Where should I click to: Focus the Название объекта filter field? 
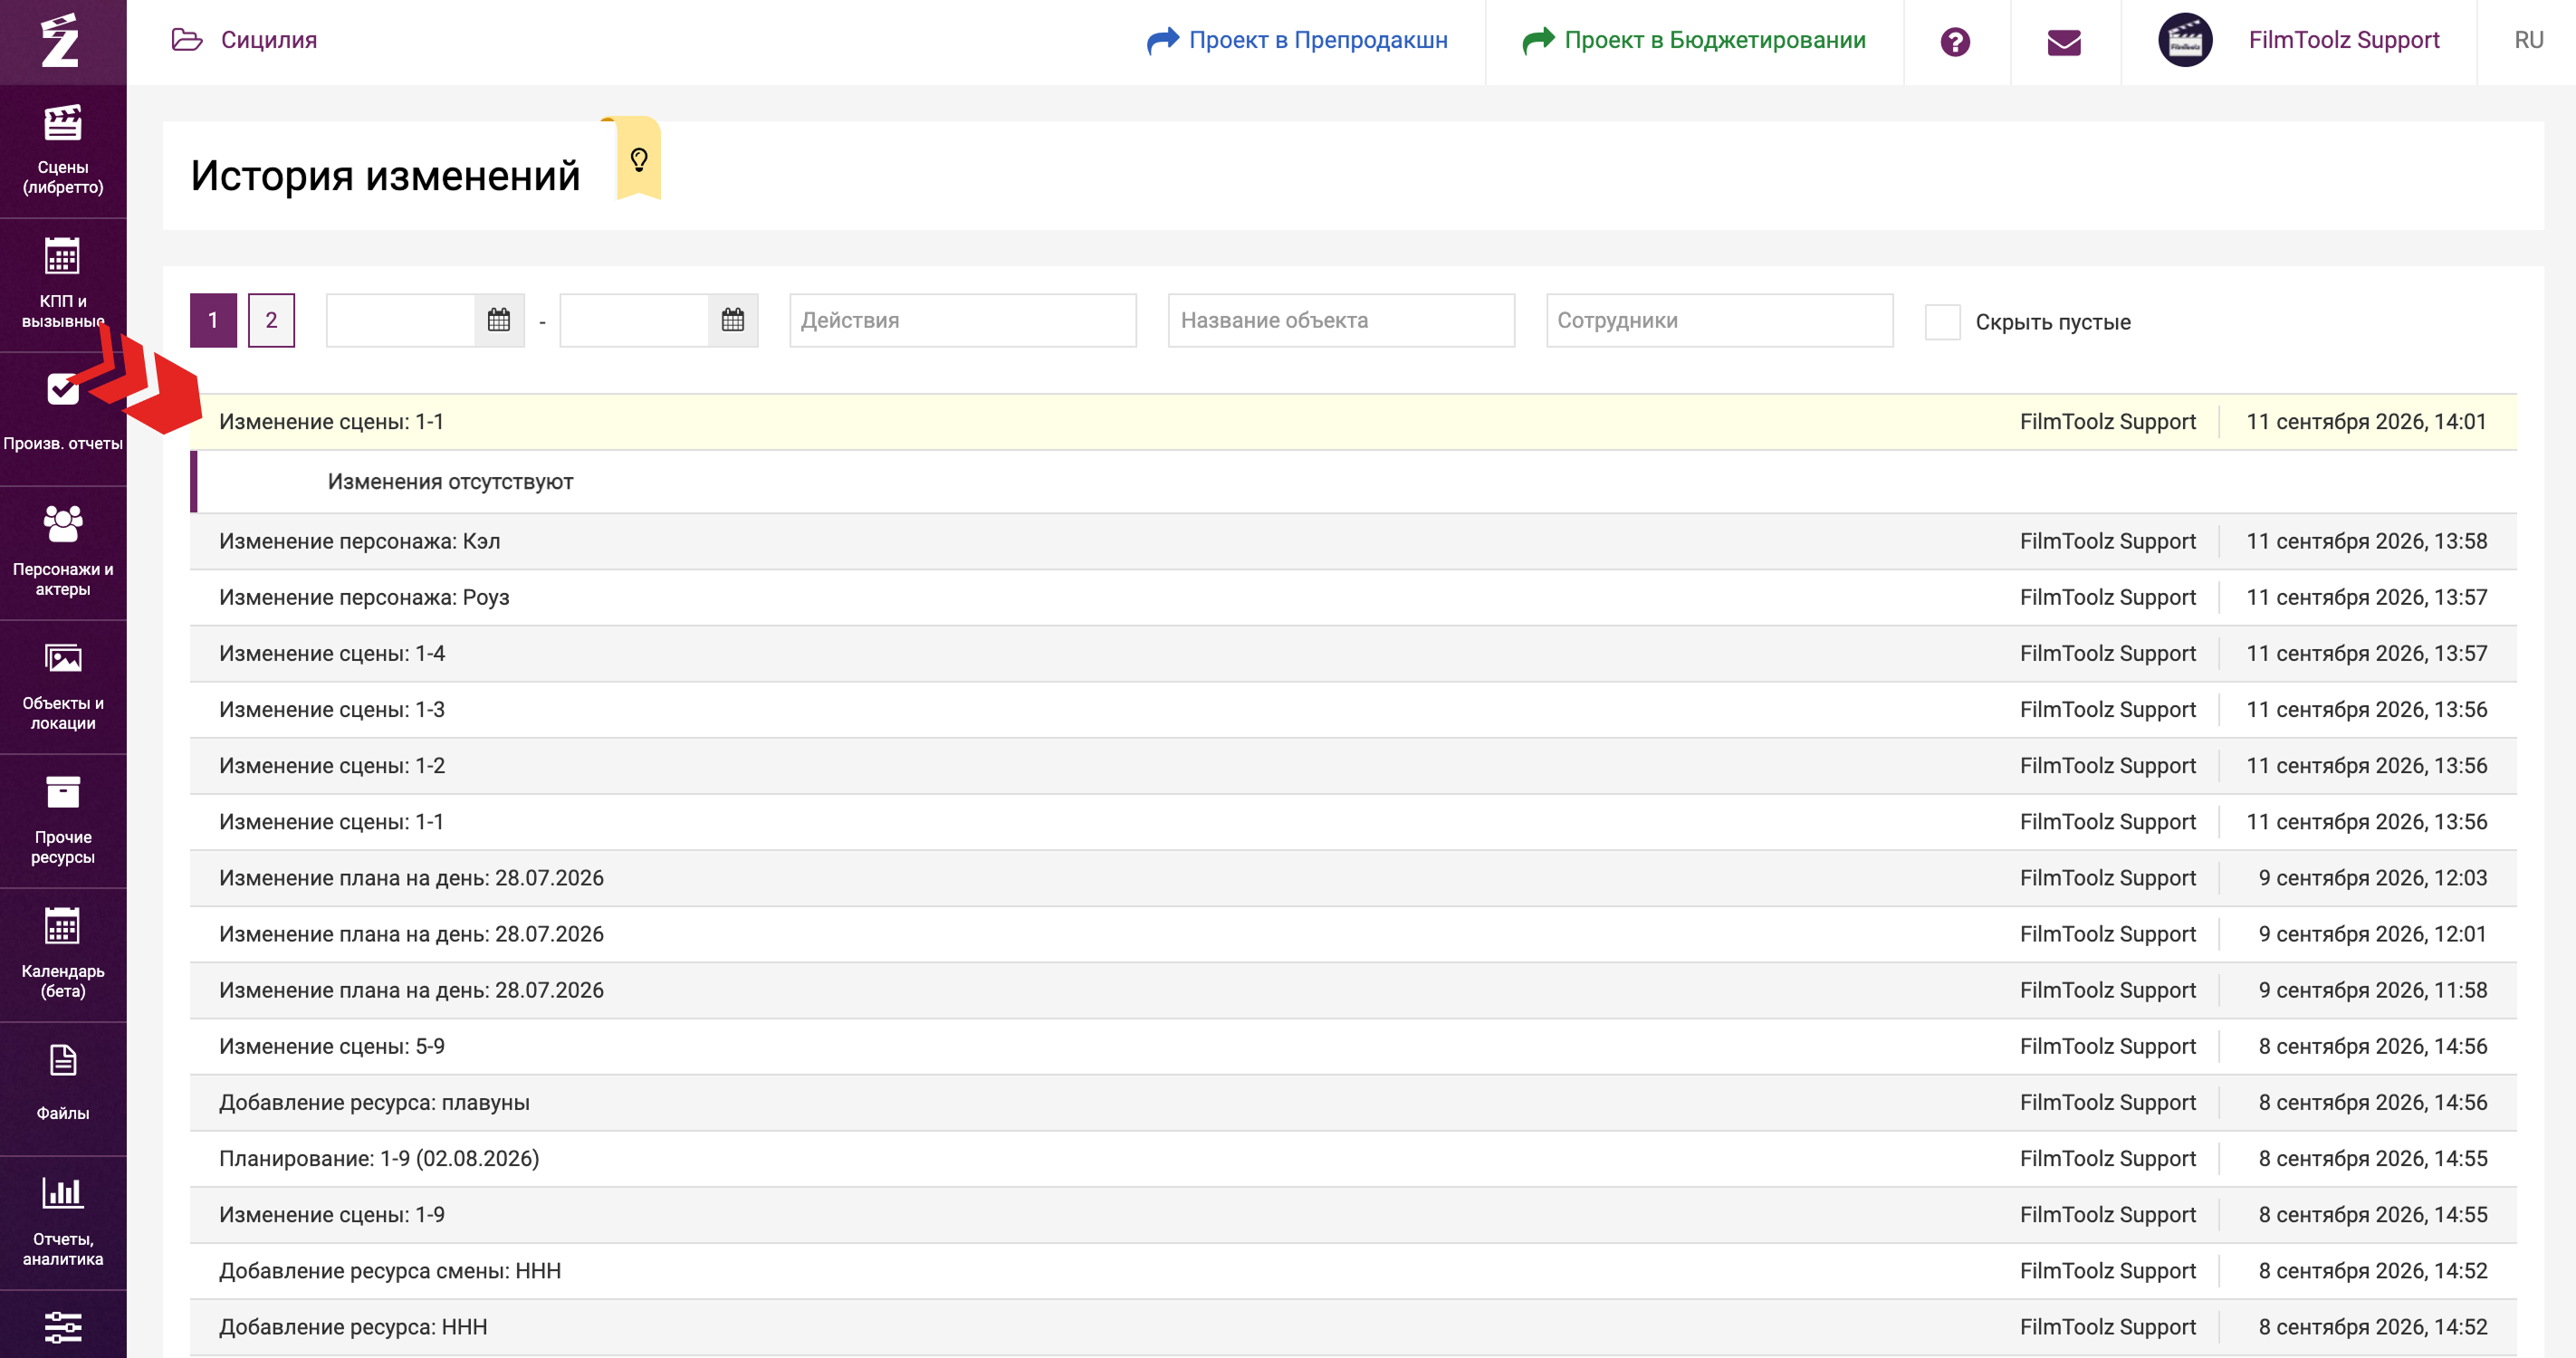(1341, 320)
